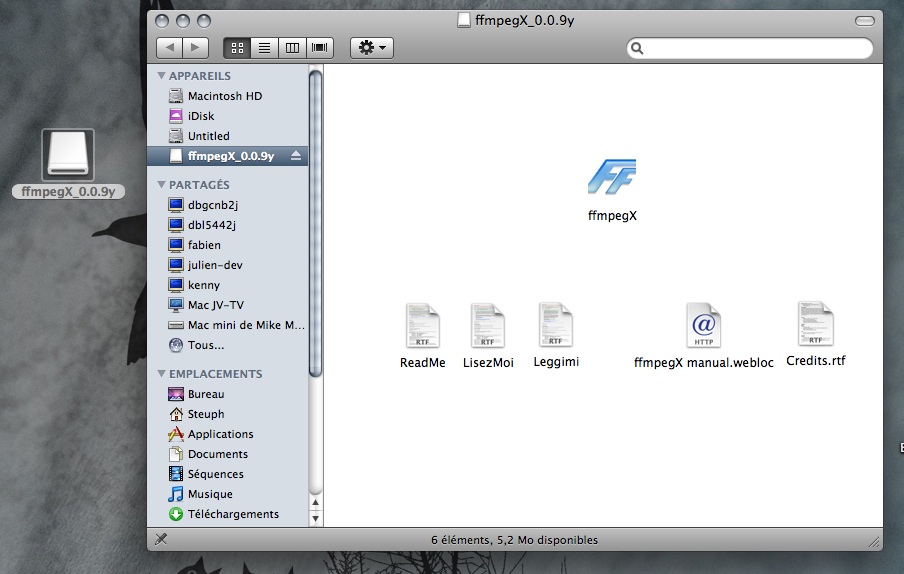Viewport: 904px width, 574px height.
Task: Collapse the EMPLACEMENTS sidebar section
Action: click(161, 374)
